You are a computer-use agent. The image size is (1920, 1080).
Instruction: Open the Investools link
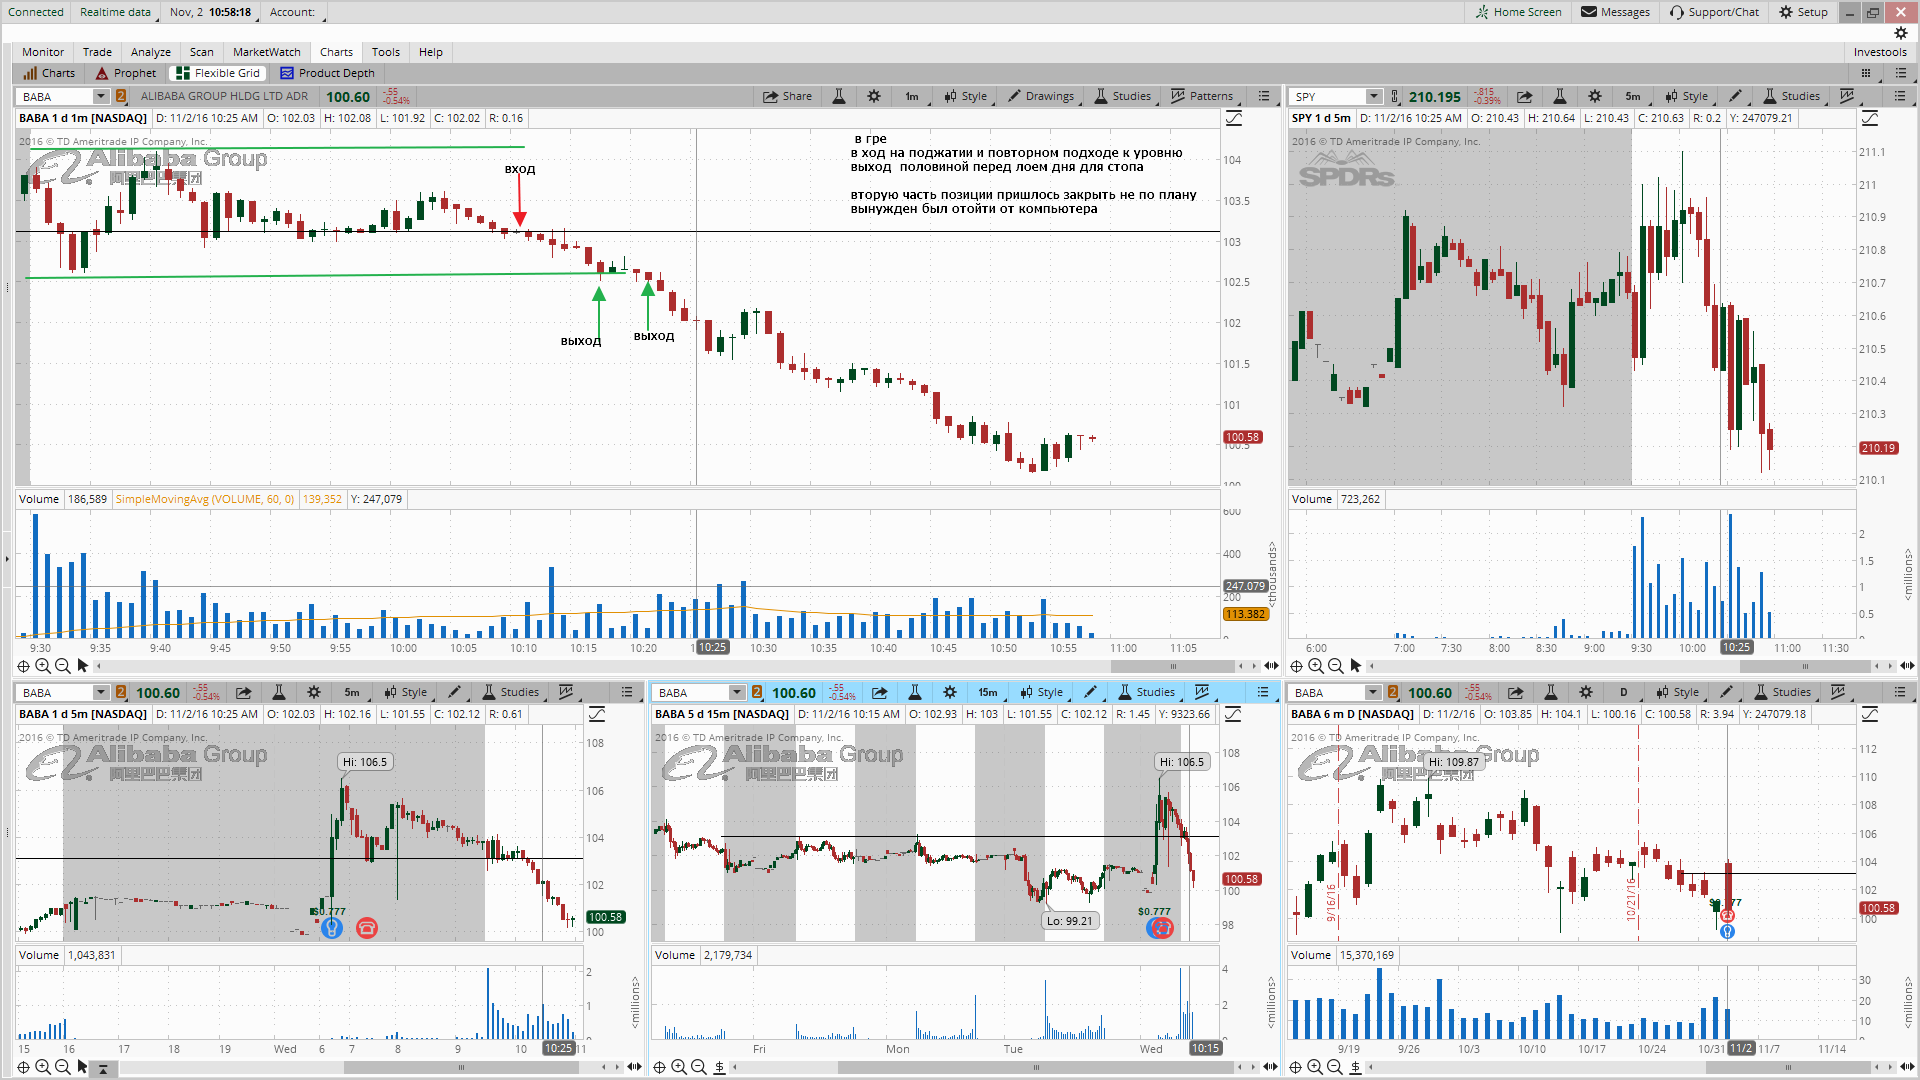[1880, 52]
